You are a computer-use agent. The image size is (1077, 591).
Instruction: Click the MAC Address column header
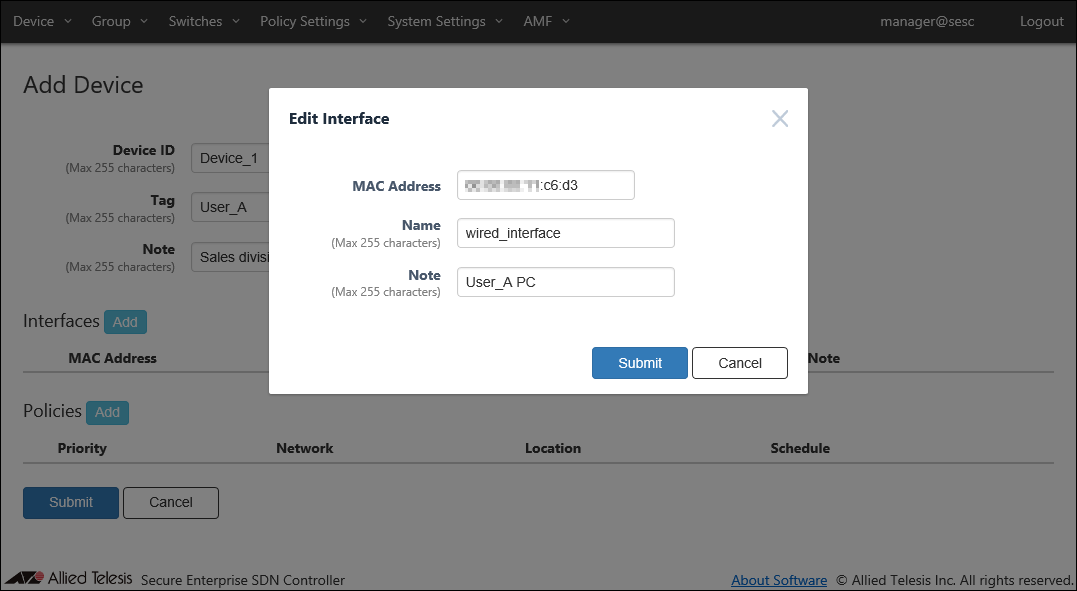113,358
